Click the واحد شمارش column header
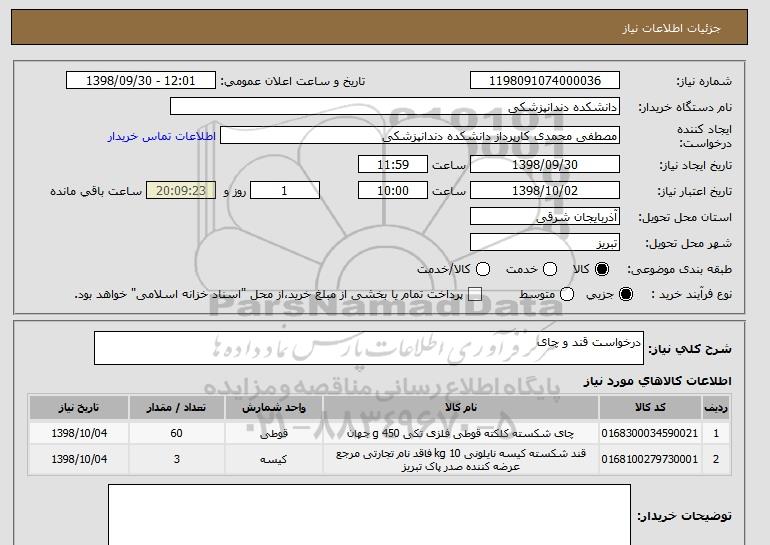770x545 pixels. pos(274,408)
